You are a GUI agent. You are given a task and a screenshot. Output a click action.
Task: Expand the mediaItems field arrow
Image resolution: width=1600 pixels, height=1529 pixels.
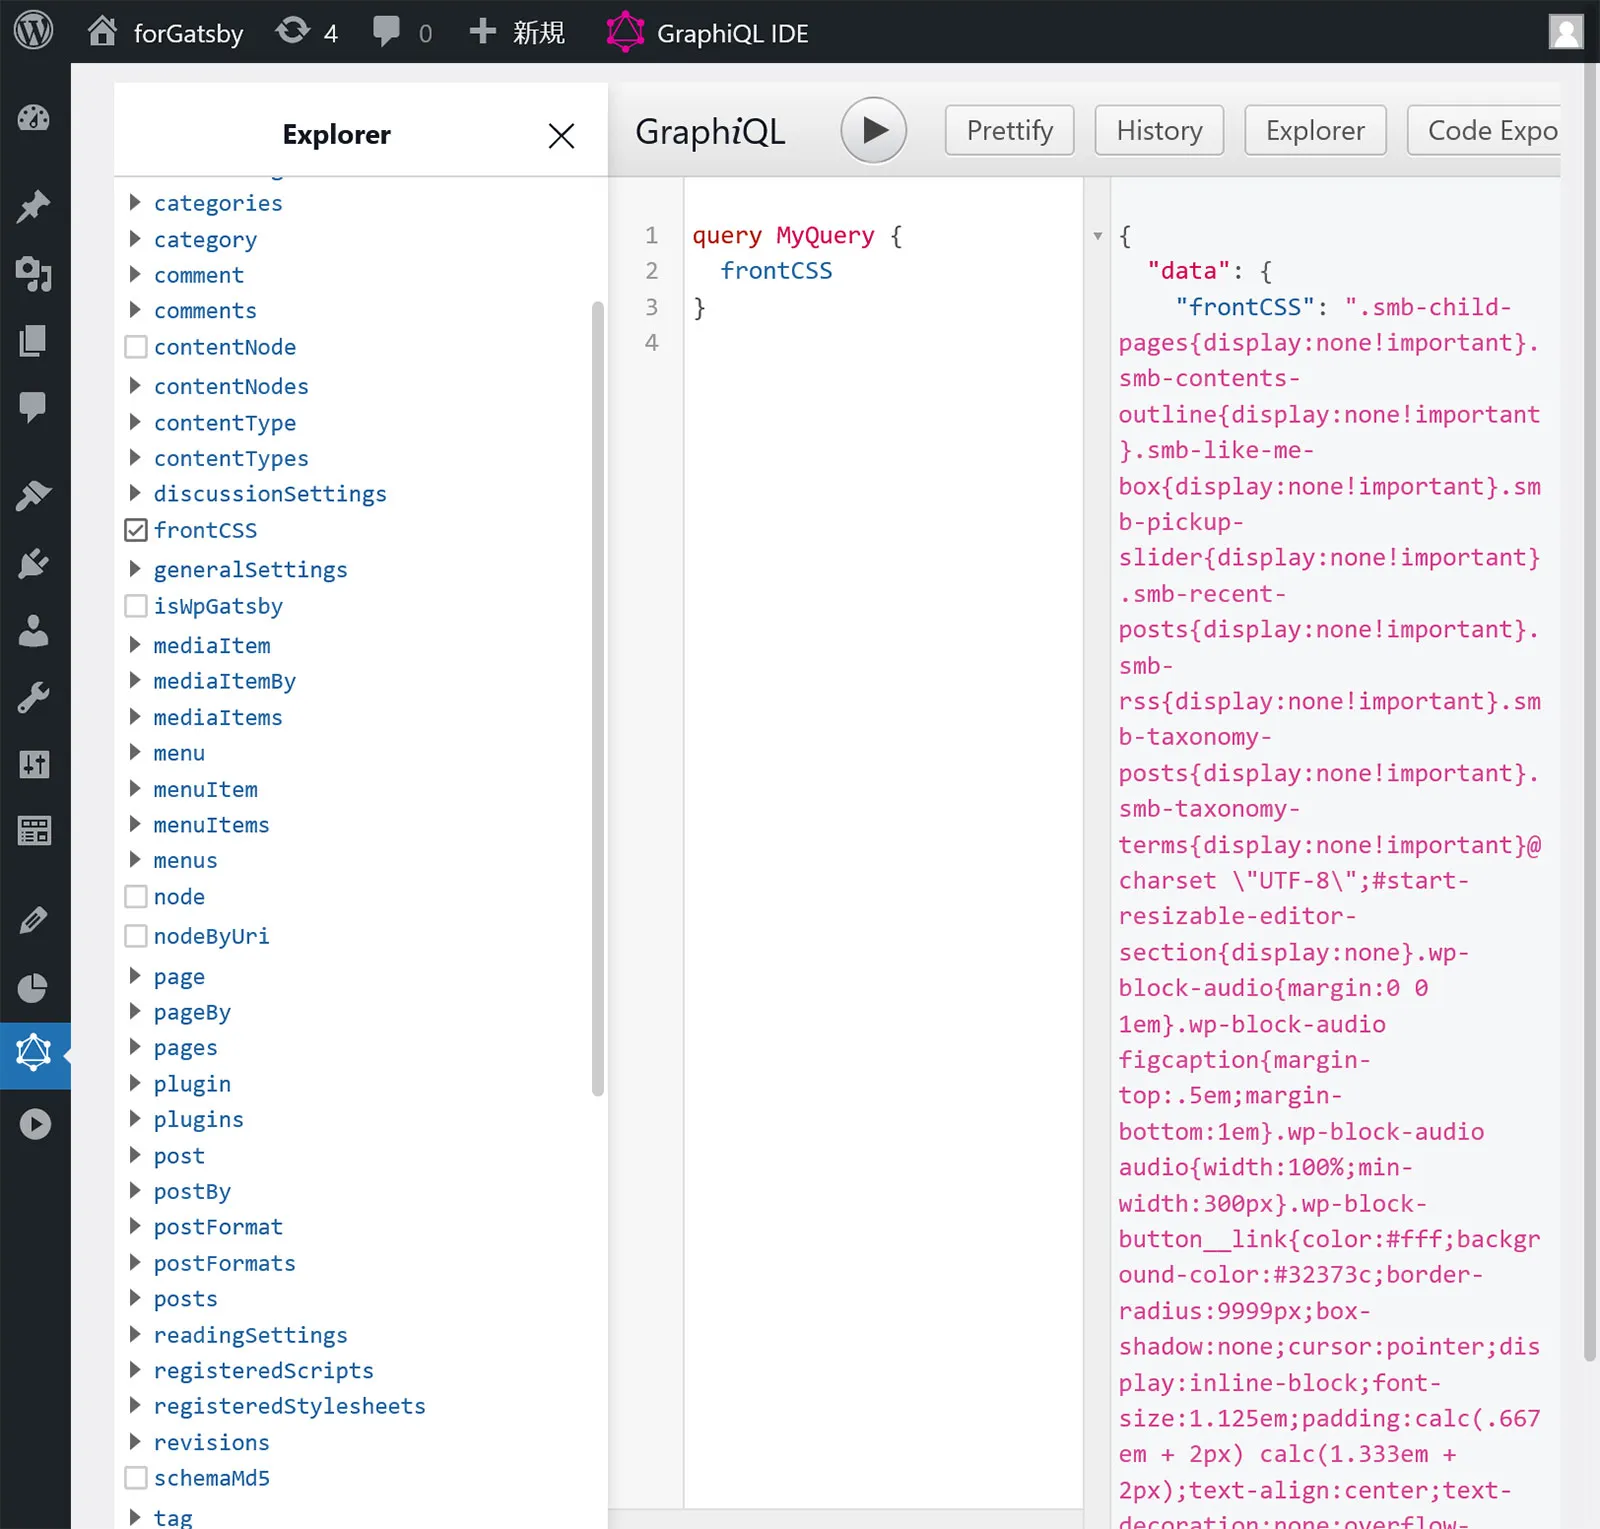[x=135, y=717]
